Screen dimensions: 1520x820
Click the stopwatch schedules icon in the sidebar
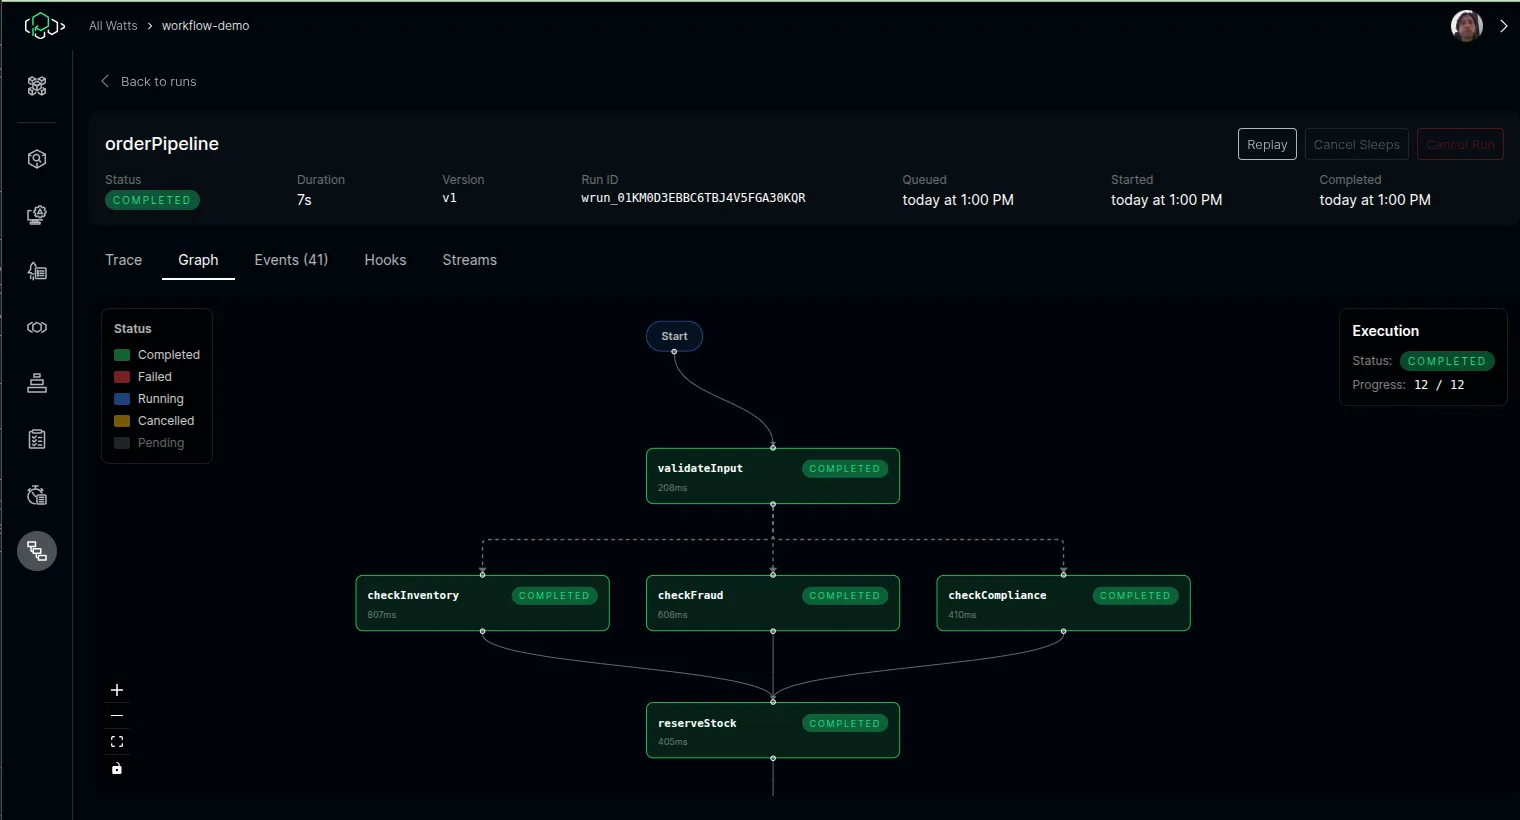click(36, 495)
